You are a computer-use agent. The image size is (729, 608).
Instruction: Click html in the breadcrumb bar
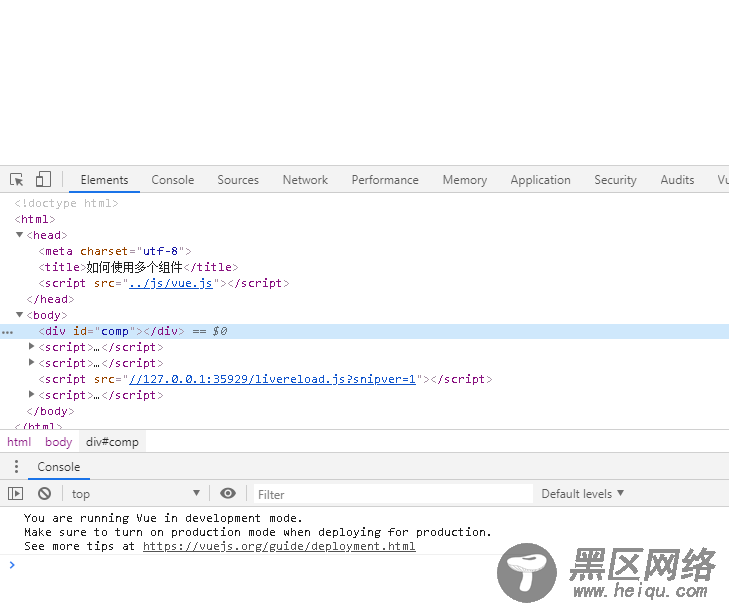[19, 442]
